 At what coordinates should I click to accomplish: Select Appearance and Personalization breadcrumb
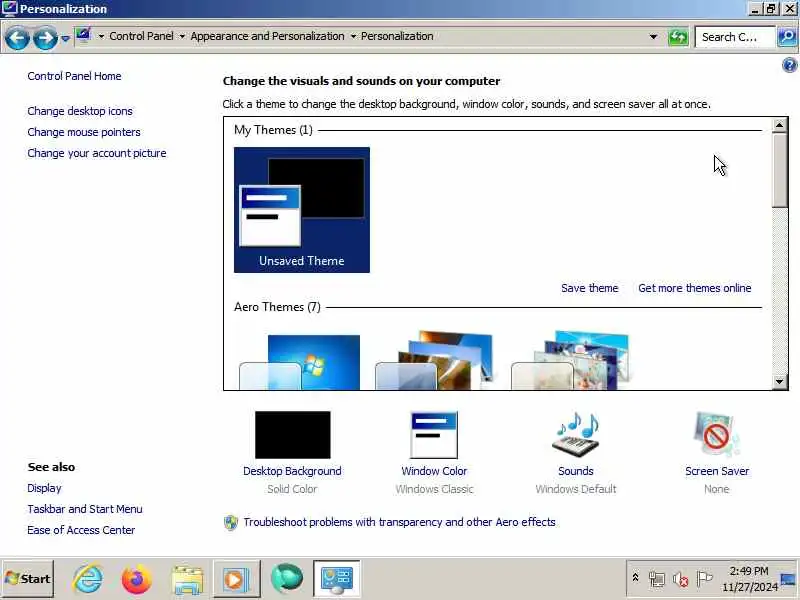pos(267,36)
